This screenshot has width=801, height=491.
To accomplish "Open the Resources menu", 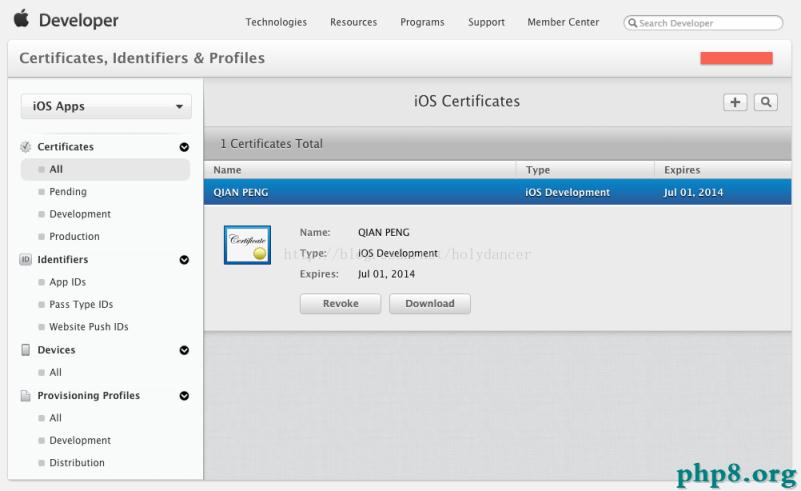I will pyautogui.click(x=354, y=22).
